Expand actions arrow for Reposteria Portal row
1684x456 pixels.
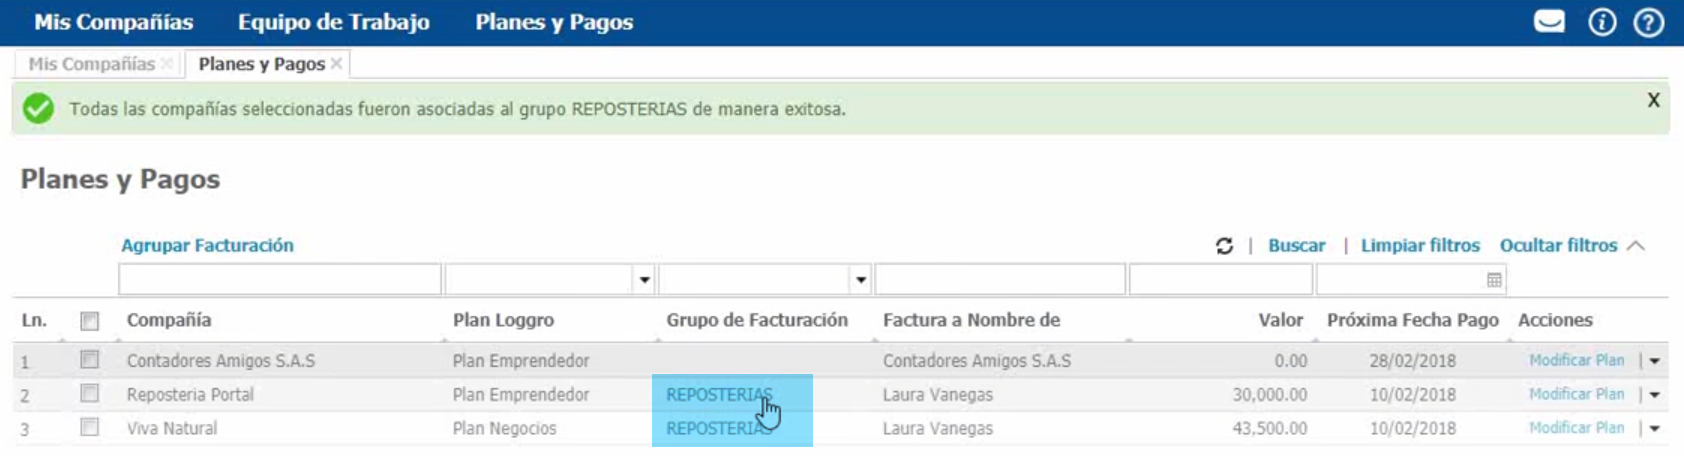1654,395
